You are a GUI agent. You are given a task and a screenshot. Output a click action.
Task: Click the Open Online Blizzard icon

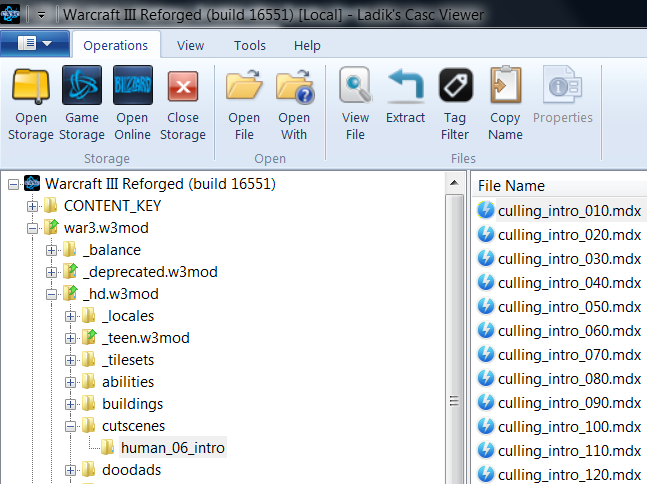[x=132, y=85]
